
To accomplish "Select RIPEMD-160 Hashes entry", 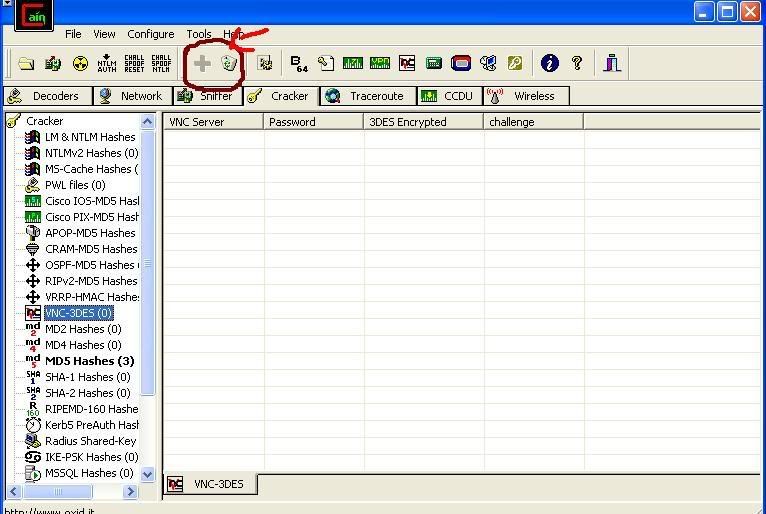I will point(91,409).
